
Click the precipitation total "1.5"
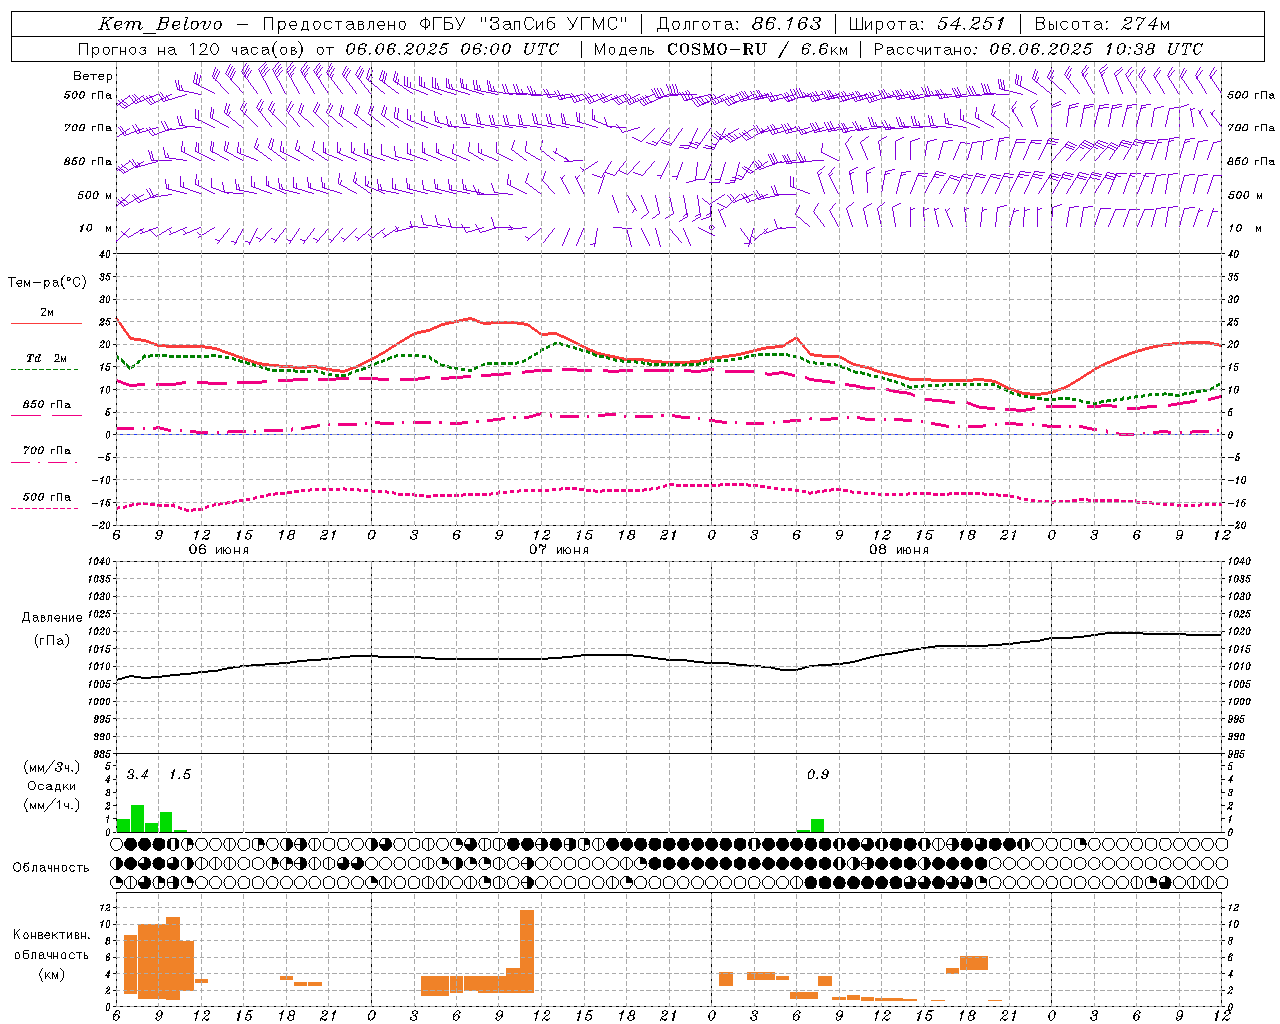coord(180,775)
